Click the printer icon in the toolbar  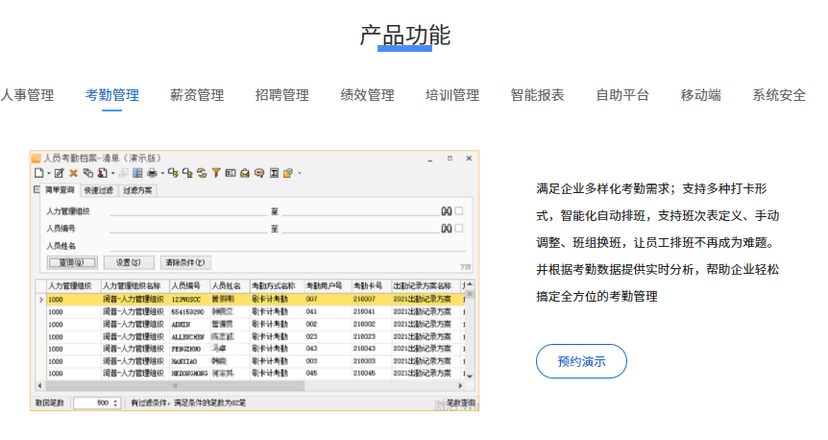tap(152, 173)
